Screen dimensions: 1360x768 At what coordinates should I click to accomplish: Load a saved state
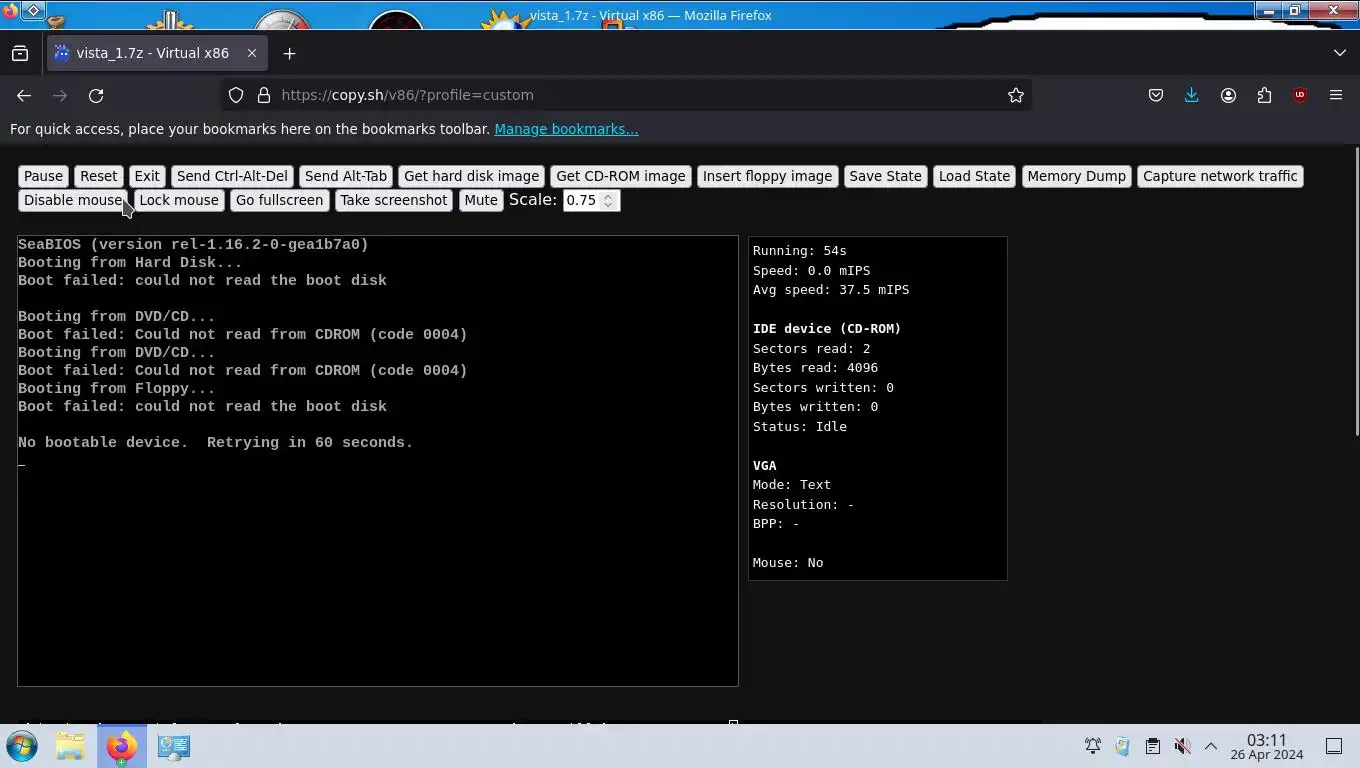pos(974,176)
